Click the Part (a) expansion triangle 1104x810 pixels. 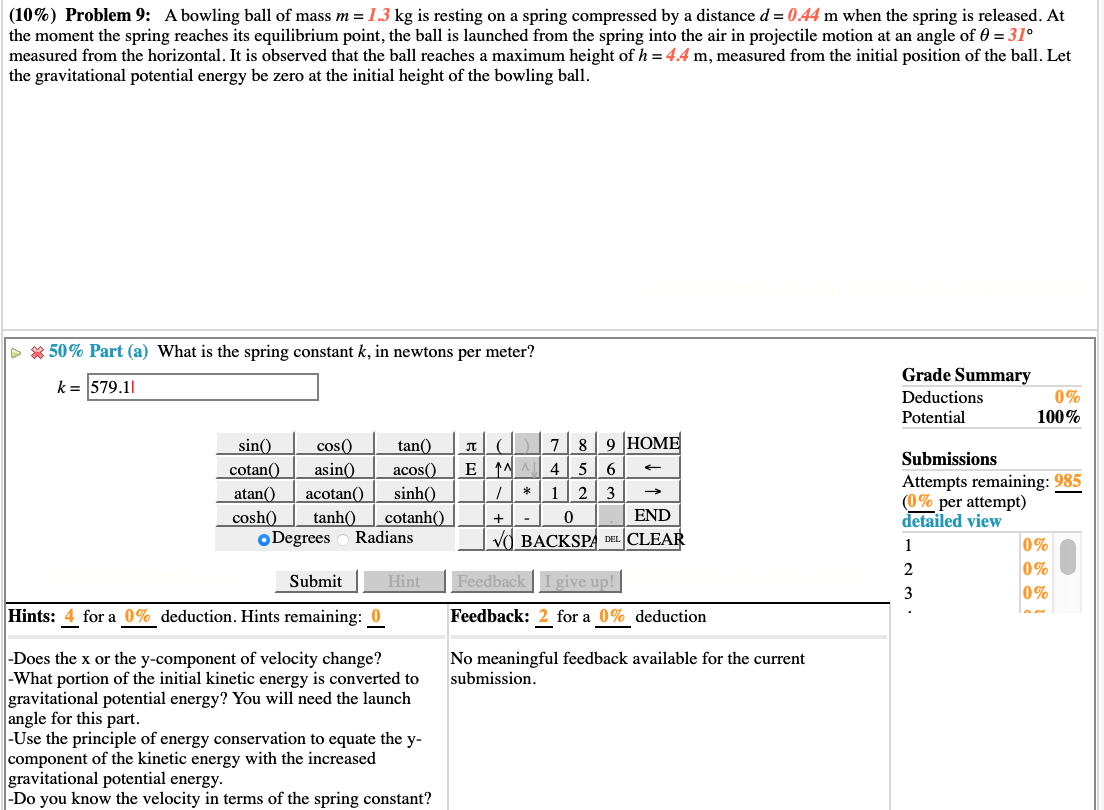14,352
